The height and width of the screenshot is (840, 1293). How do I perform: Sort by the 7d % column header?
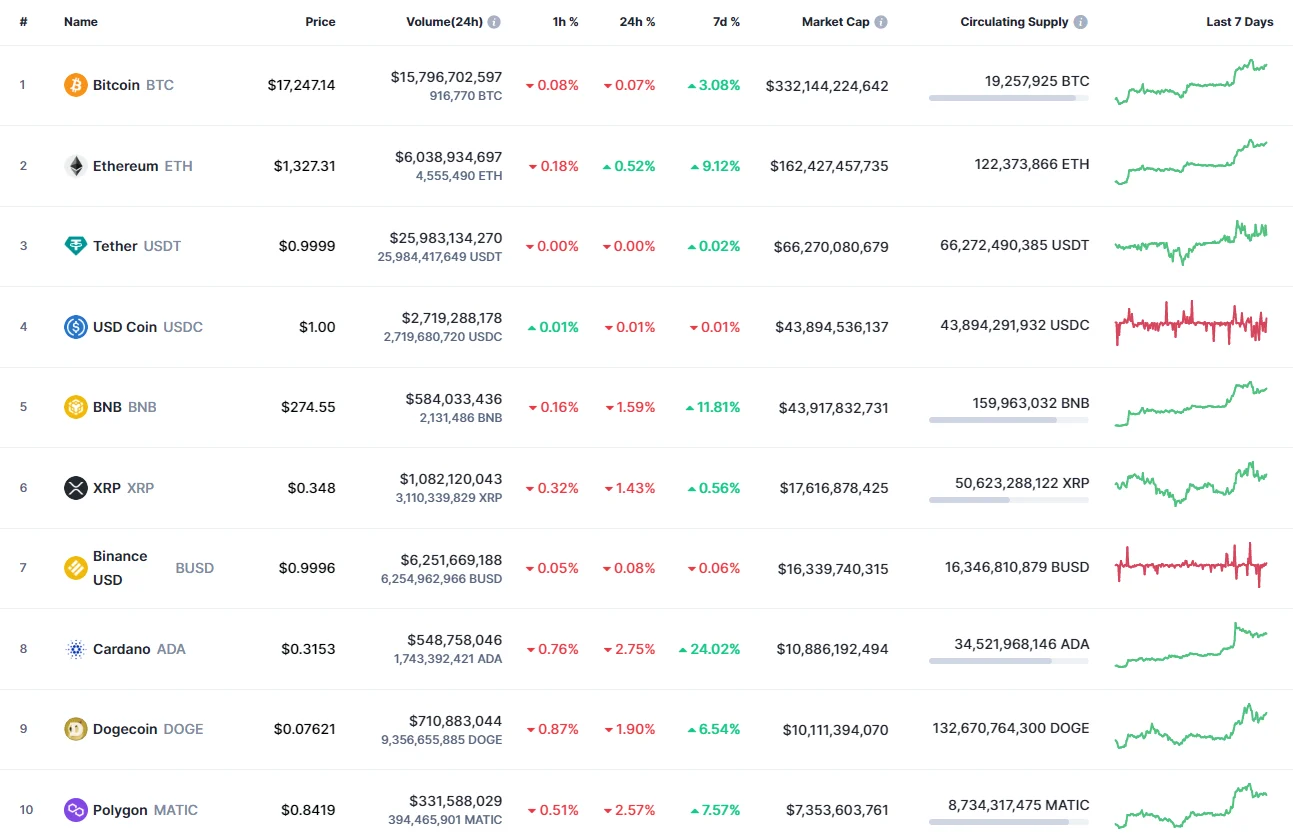coord(727,21)
